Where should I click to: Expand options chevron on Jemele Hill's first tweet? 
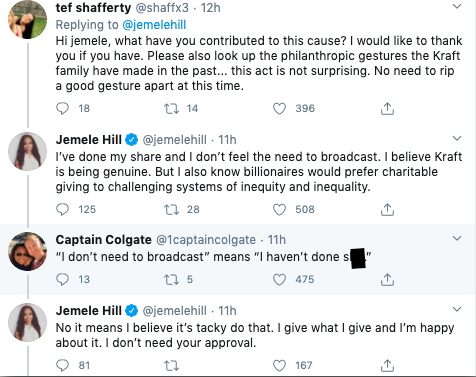457,138
